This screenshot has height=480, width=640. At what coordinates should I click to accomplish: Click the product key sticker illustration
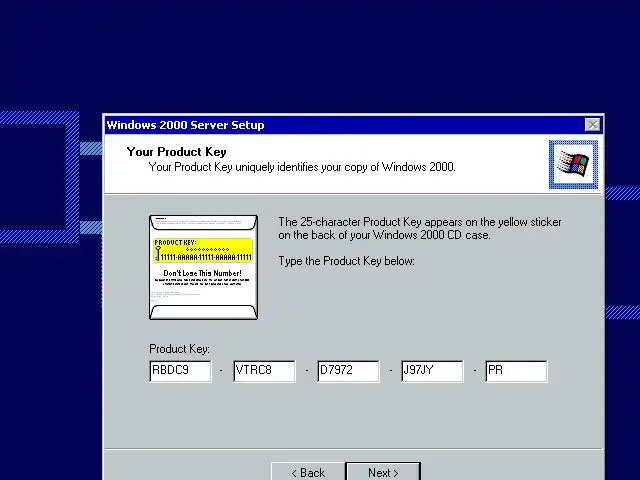pyautogui.click(x=203, y=267)
